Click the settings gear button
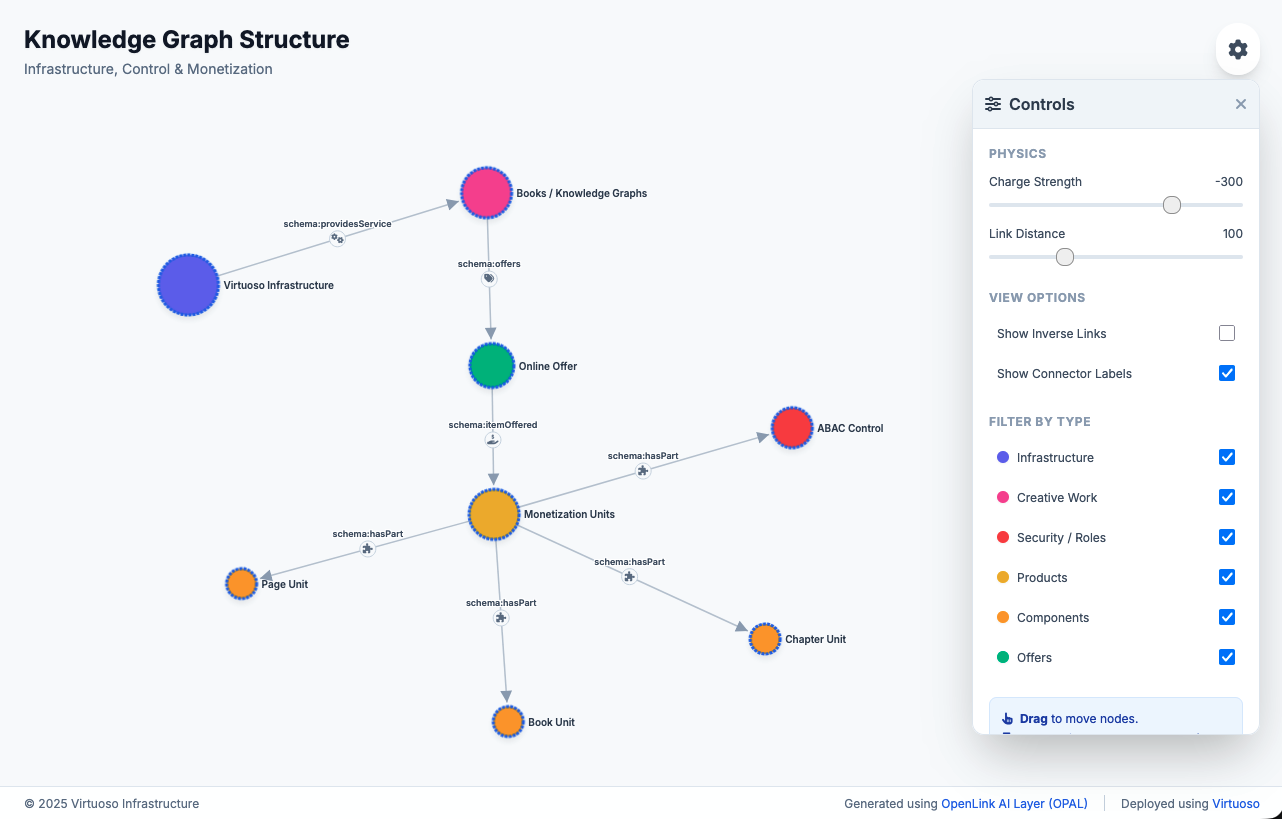 [x=1238, y=49]
